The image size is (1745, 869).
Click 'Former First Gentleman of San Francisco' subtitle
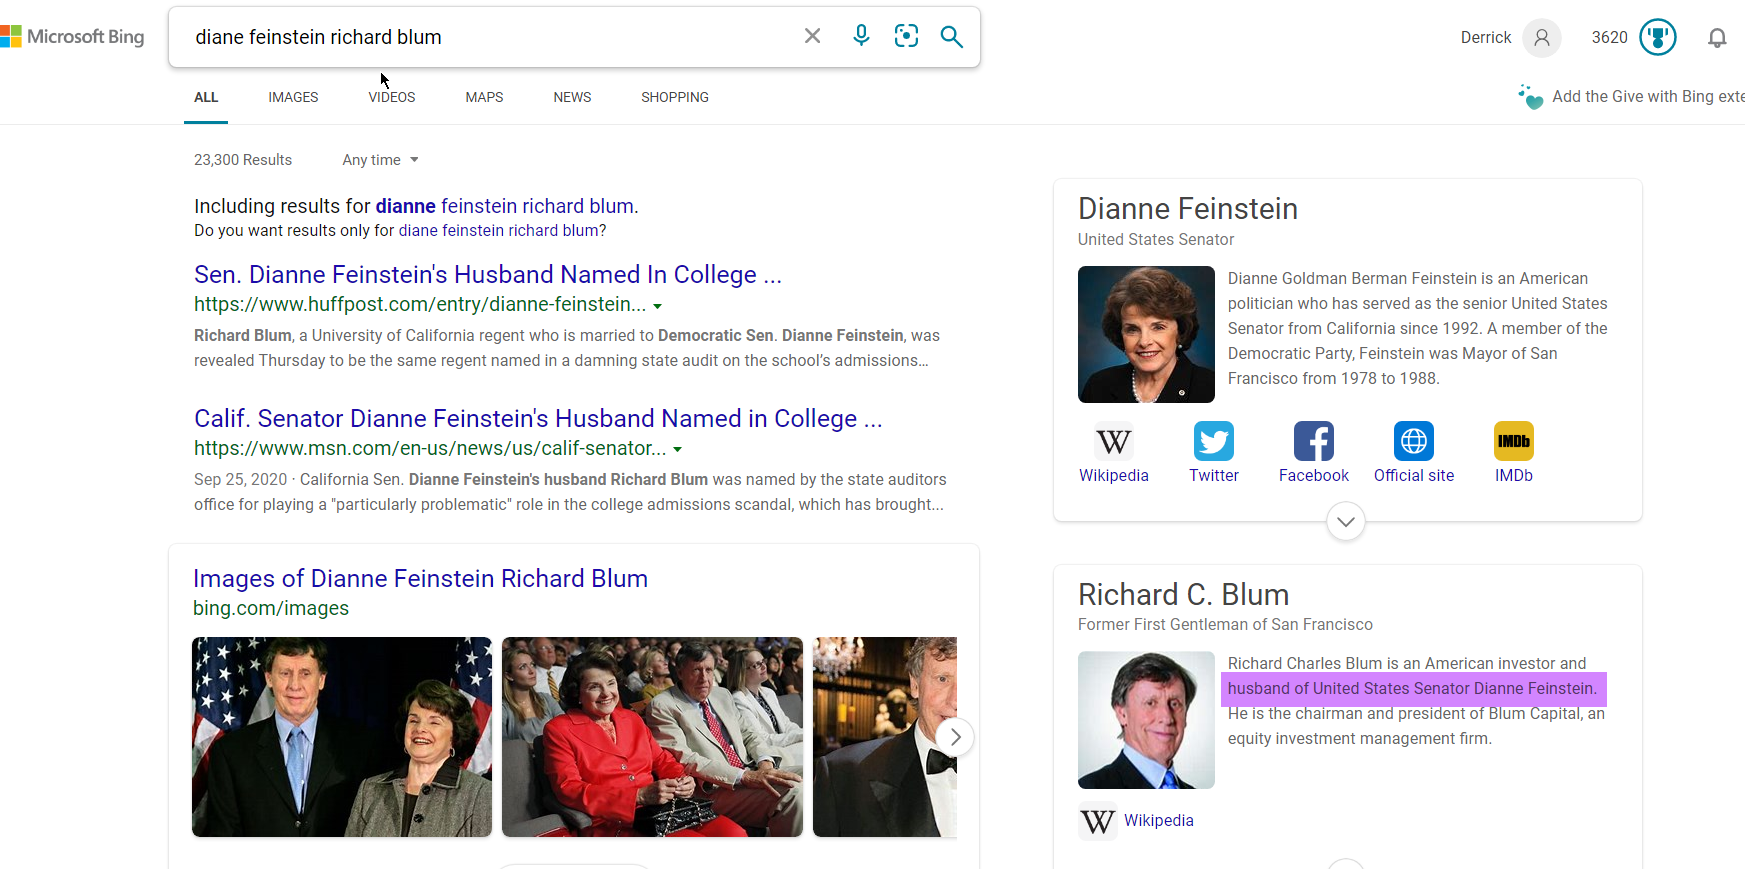[1225, 625]
